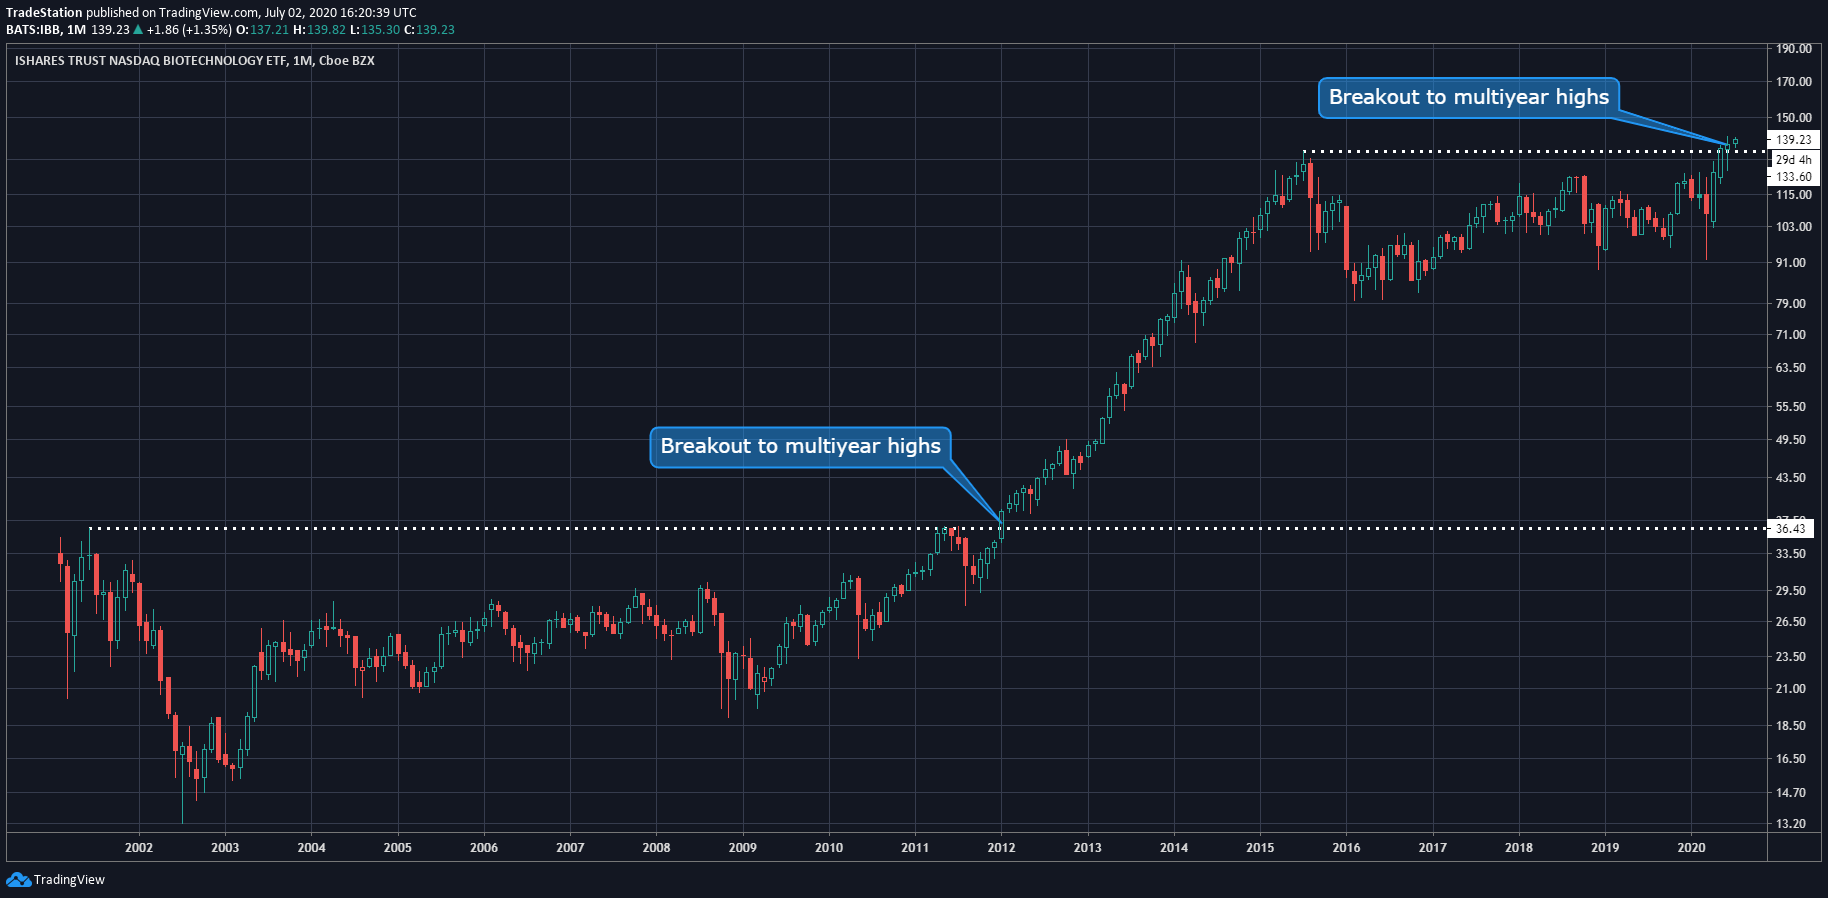Click the low value L:135.30
Image resolution: width=1828 pixels, height=898 pixels.
[375, 30]
